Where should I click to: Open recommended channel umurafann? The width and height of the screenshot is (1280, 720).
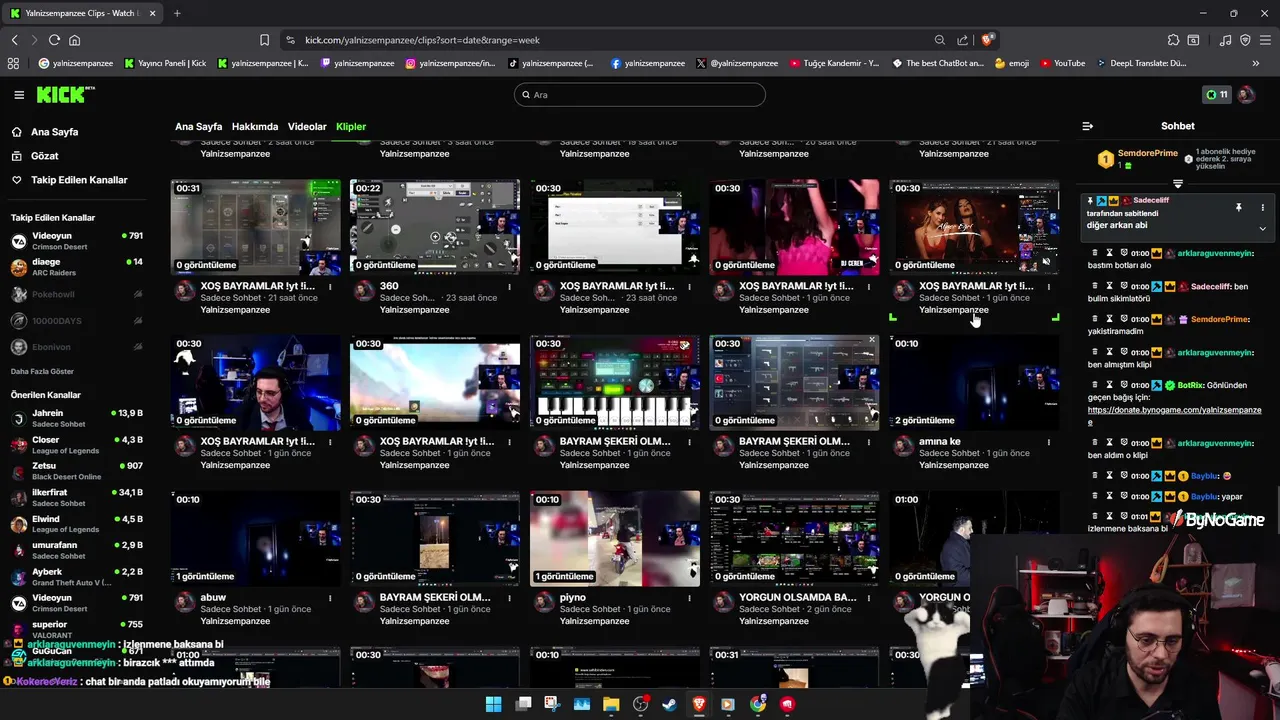tap(76, 550)
